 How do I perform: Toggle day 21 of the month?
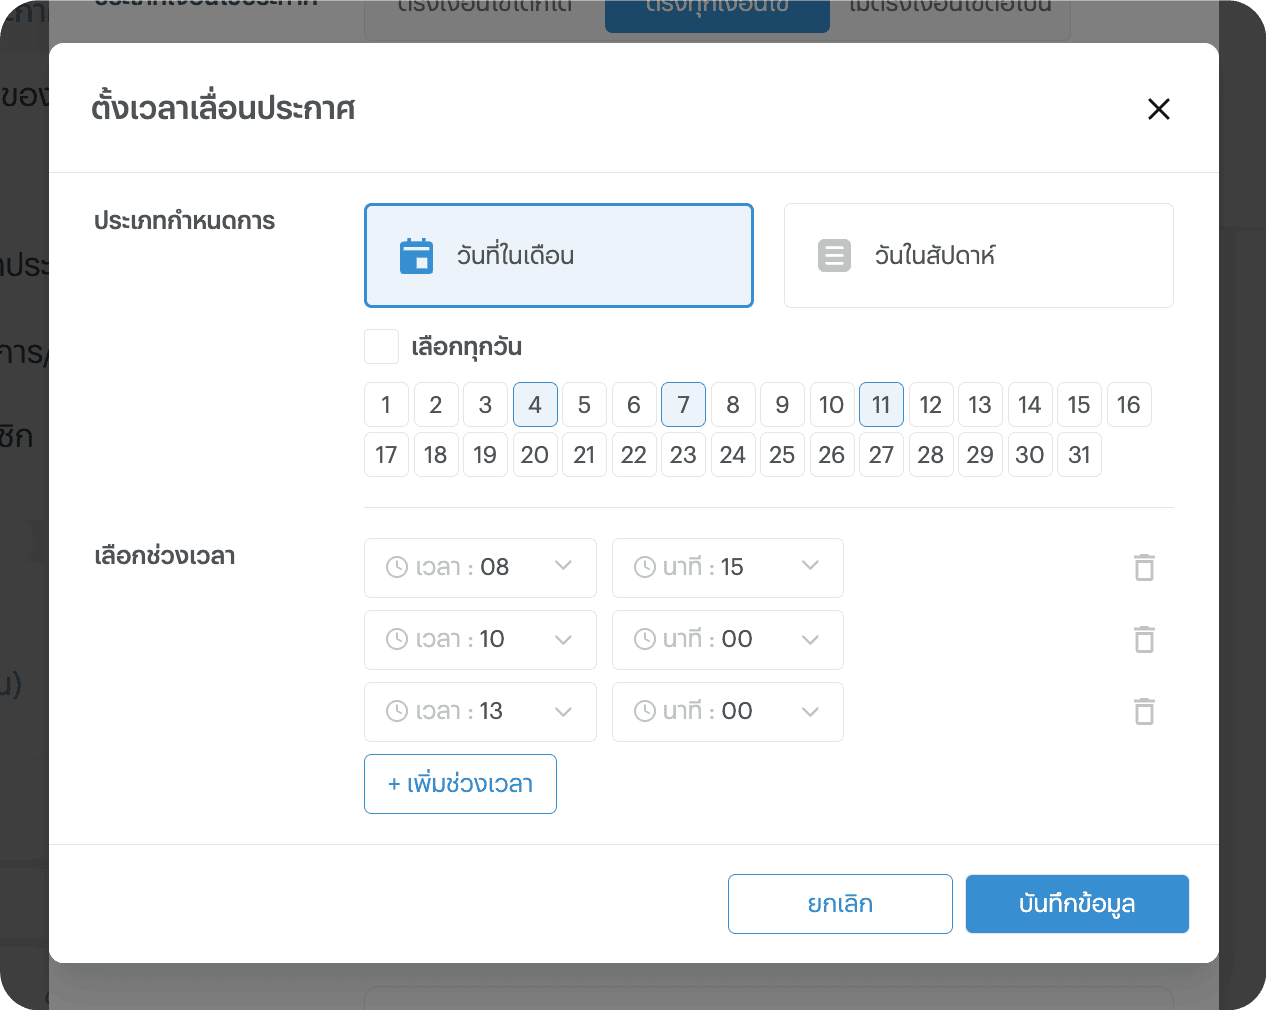click(x=585, y=455)
